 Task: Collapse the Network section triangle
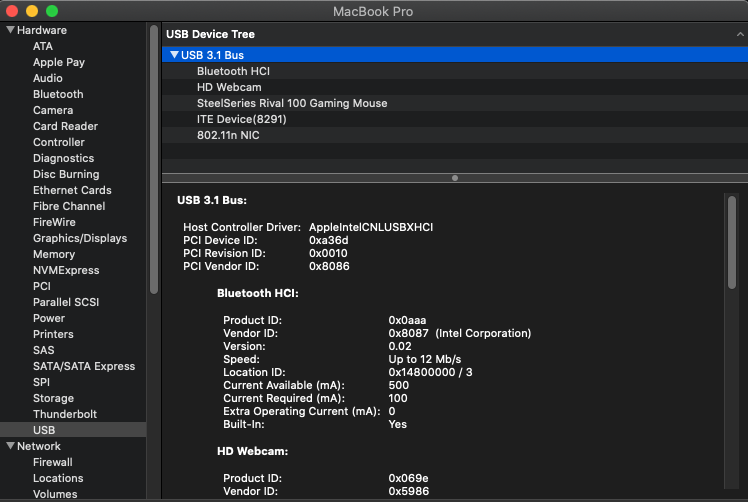point(10,446)
